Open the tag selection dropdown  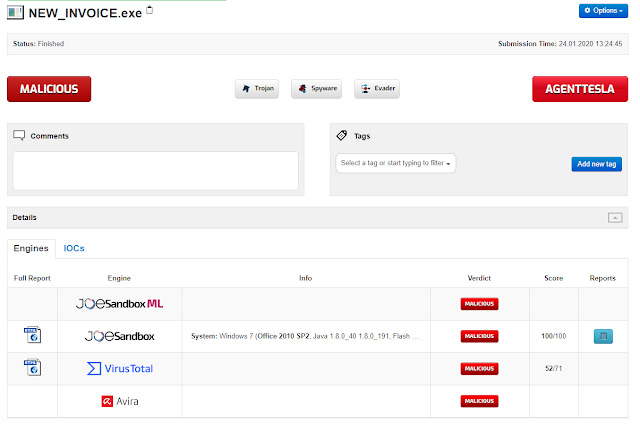coord(396,163)
